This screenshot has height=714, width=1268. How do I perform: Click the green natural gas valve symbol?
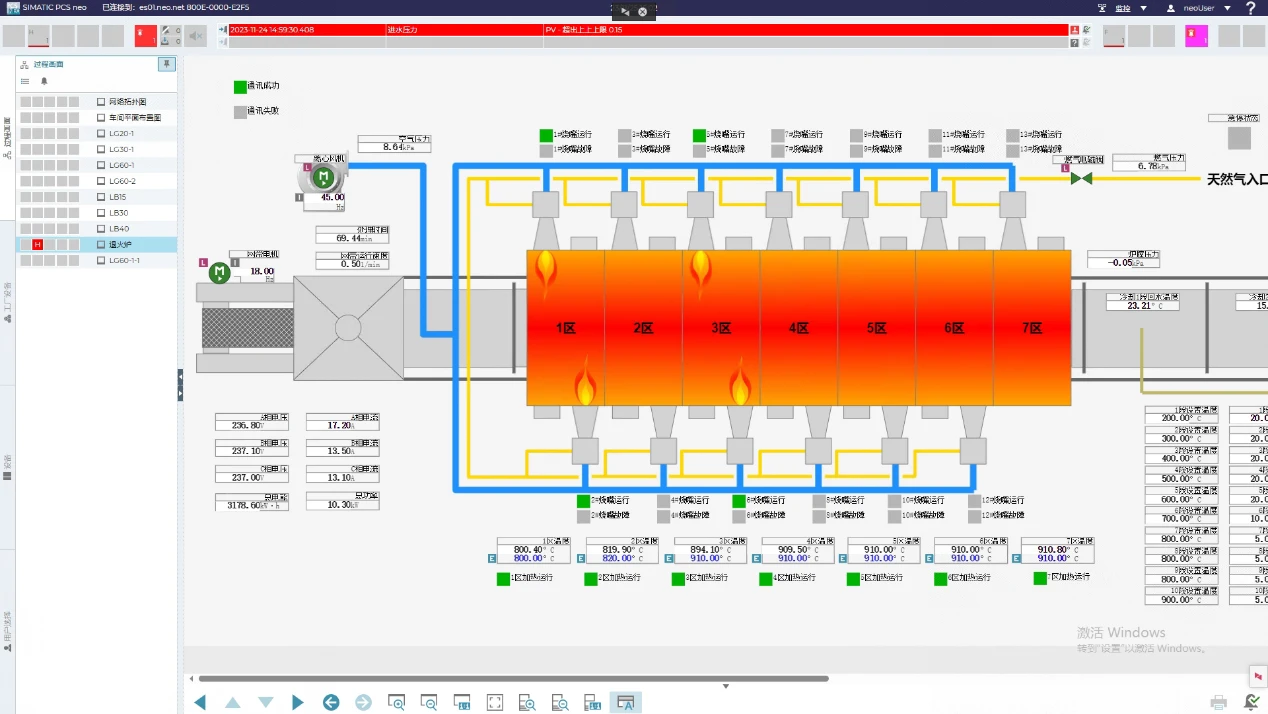coord(1081,178)
